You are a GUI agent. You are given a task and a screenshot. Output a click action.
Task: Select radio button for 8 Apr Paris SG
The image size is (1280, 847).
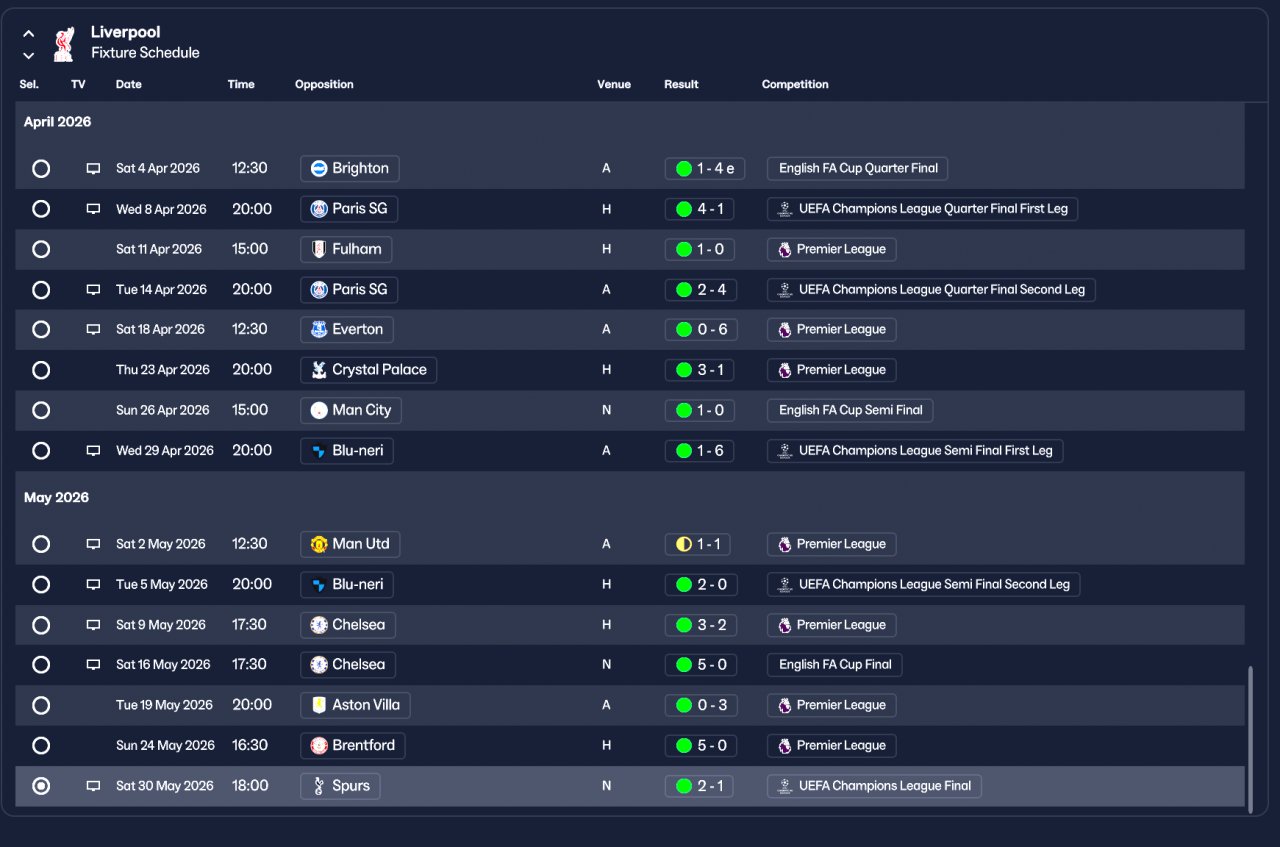point(41,209)
